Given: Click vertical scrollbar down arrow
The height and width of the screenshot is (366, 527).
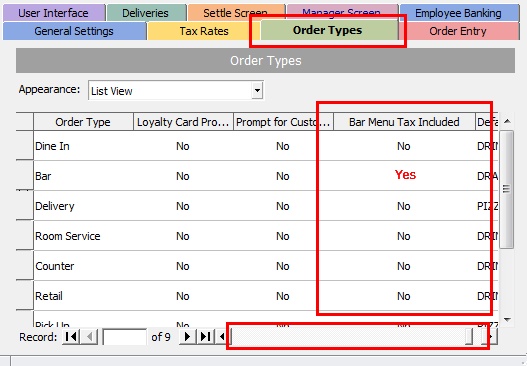Looking at the screenshot, I should pos(507,319).
